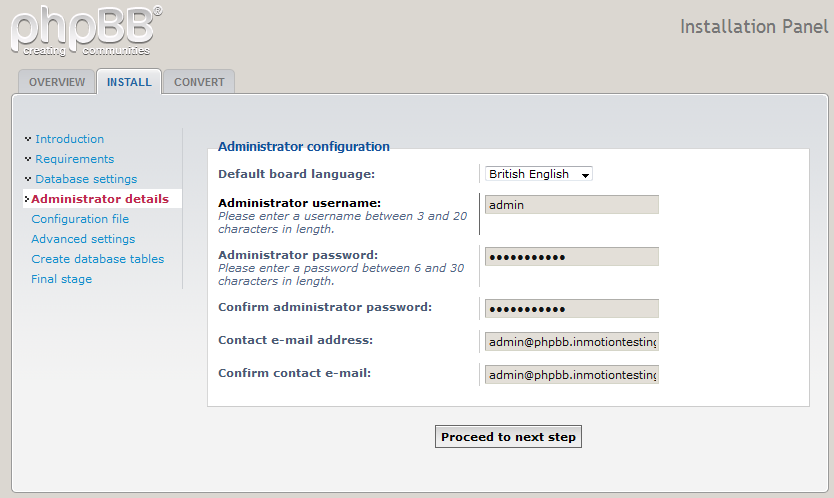834x498 pixels.
Task: Open the Requirements step link
Action: tap(74, 159)
